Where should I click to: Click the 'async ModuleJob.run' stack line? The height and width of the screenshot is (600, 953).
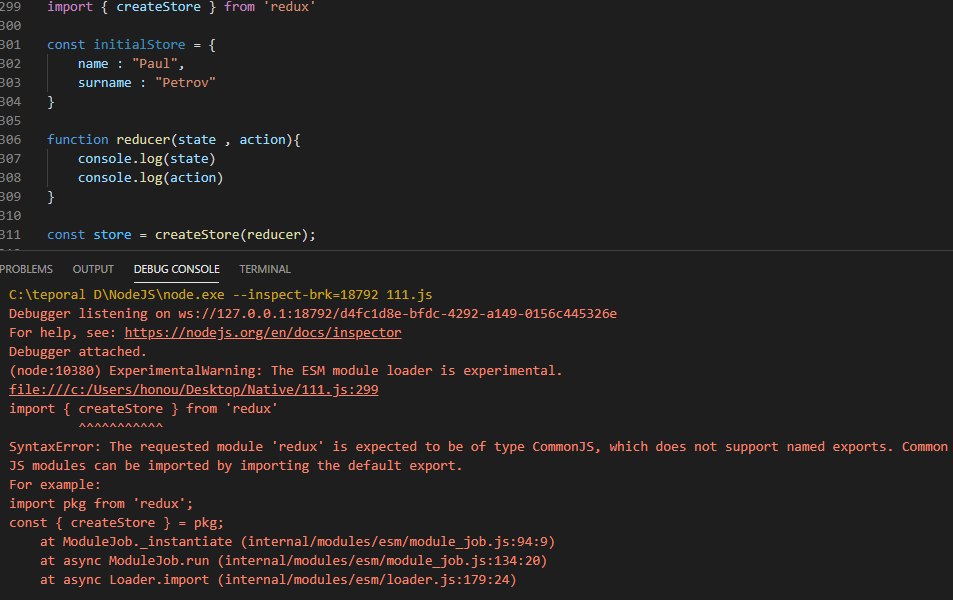point(294,560)
